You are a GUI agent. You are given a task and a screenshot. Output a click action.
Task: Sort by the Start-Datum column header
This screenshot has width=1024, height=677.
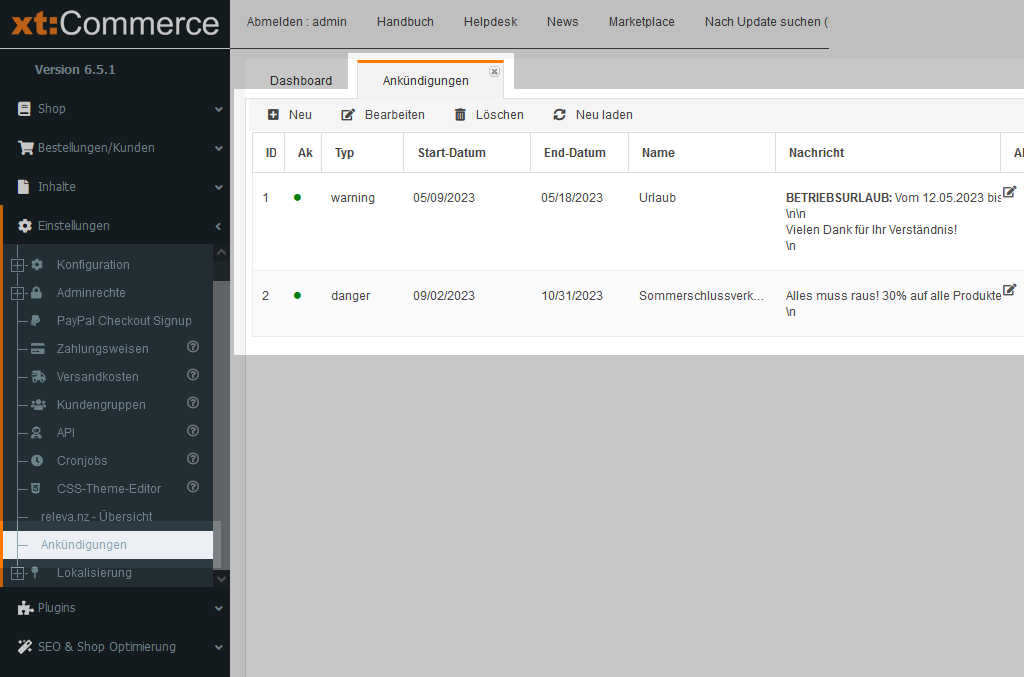[x=452, y=153]
